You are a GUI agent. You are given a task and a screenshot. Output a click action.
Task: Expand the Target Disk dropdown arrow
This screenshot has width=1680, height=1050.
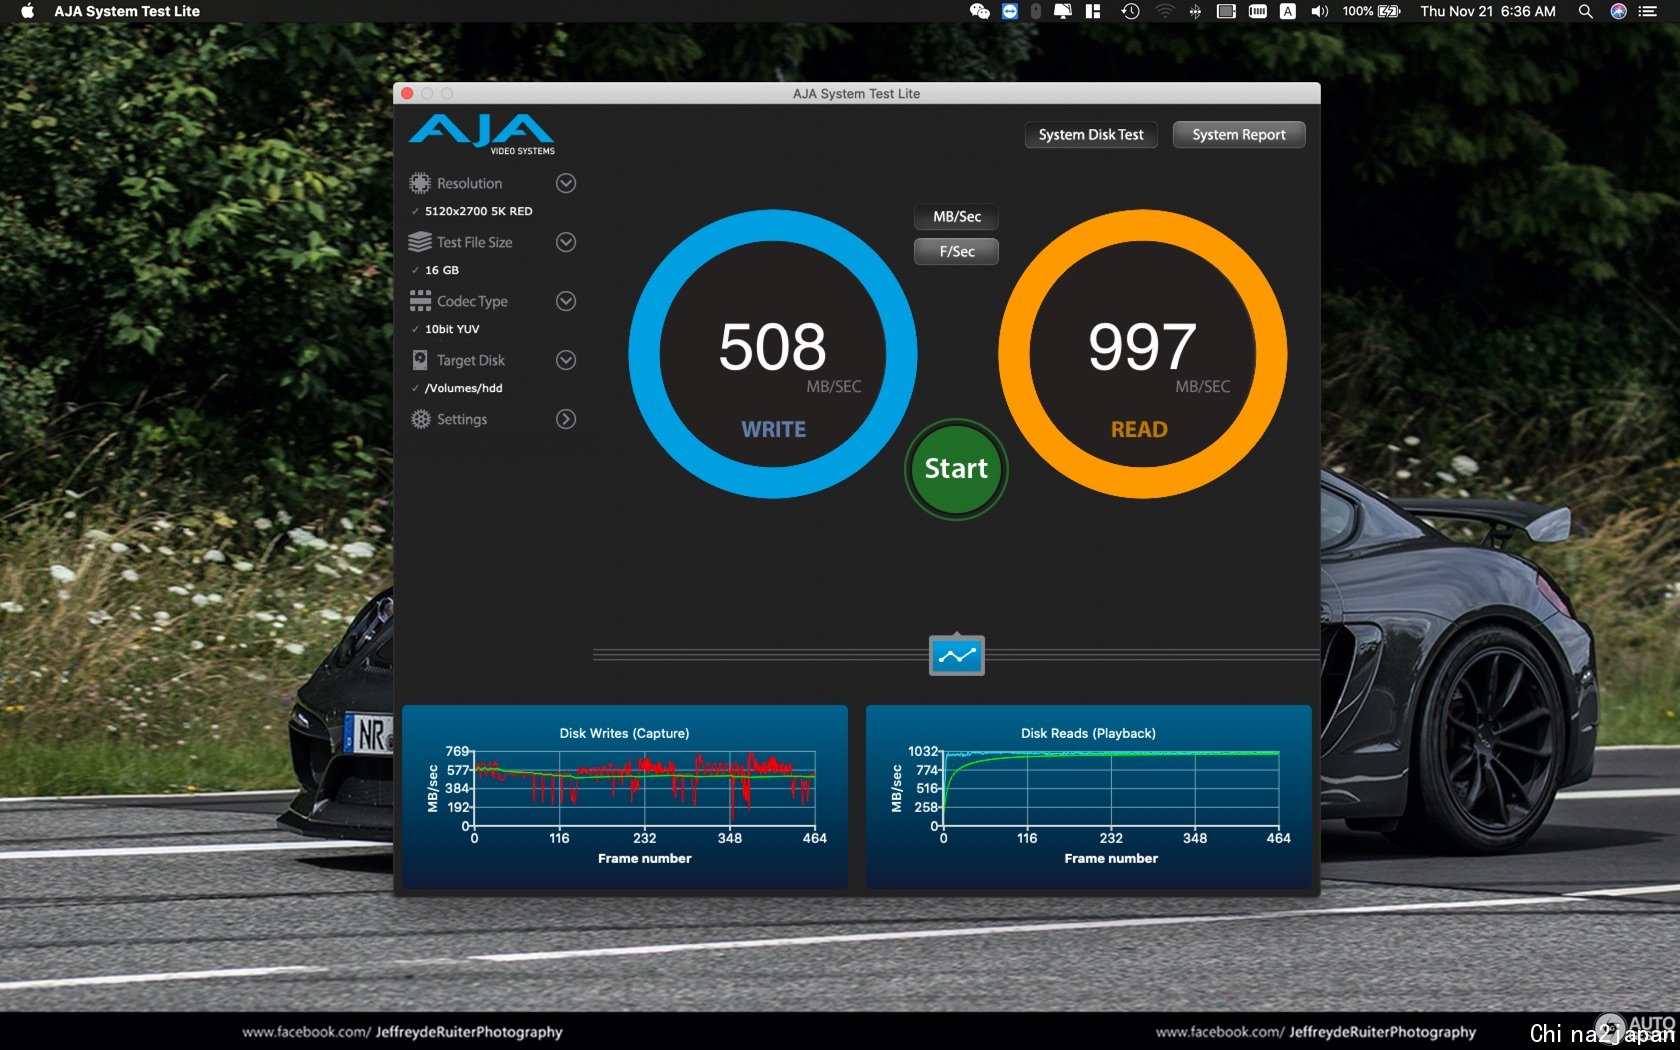[566, 360]
